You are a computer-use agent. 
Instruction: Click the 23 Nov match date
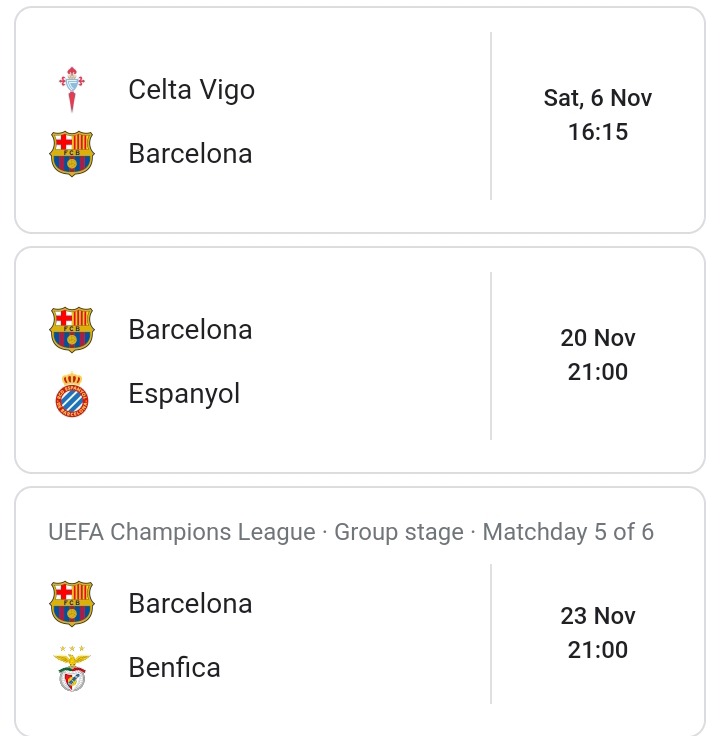coord(597,616)
